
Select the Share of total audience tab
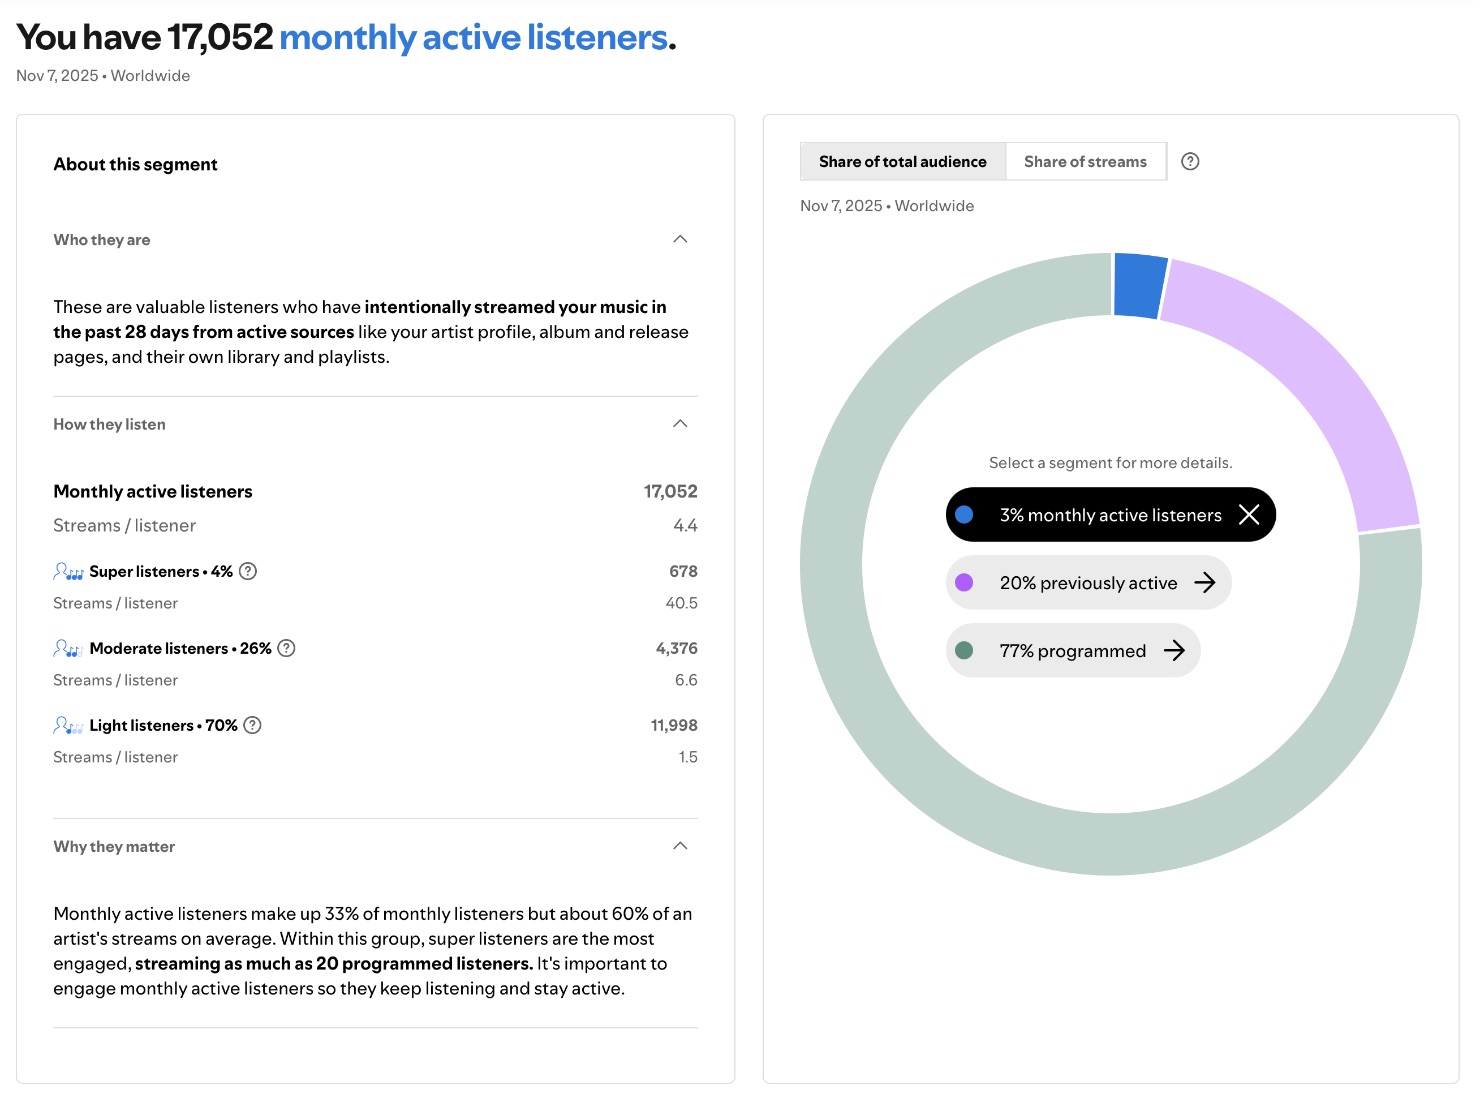pos(901,161)
